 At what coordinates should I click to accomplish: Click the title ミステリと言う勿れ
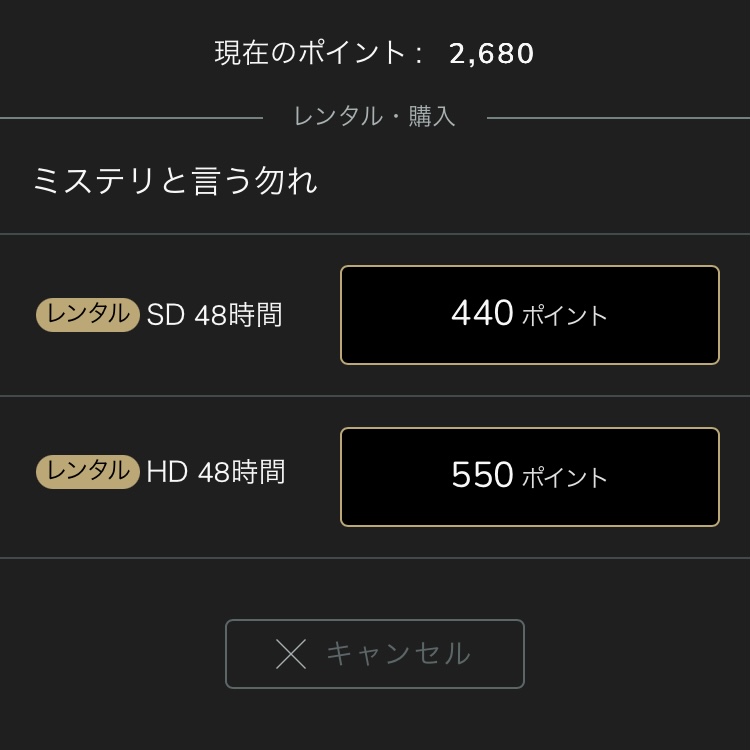click(176, 181)
